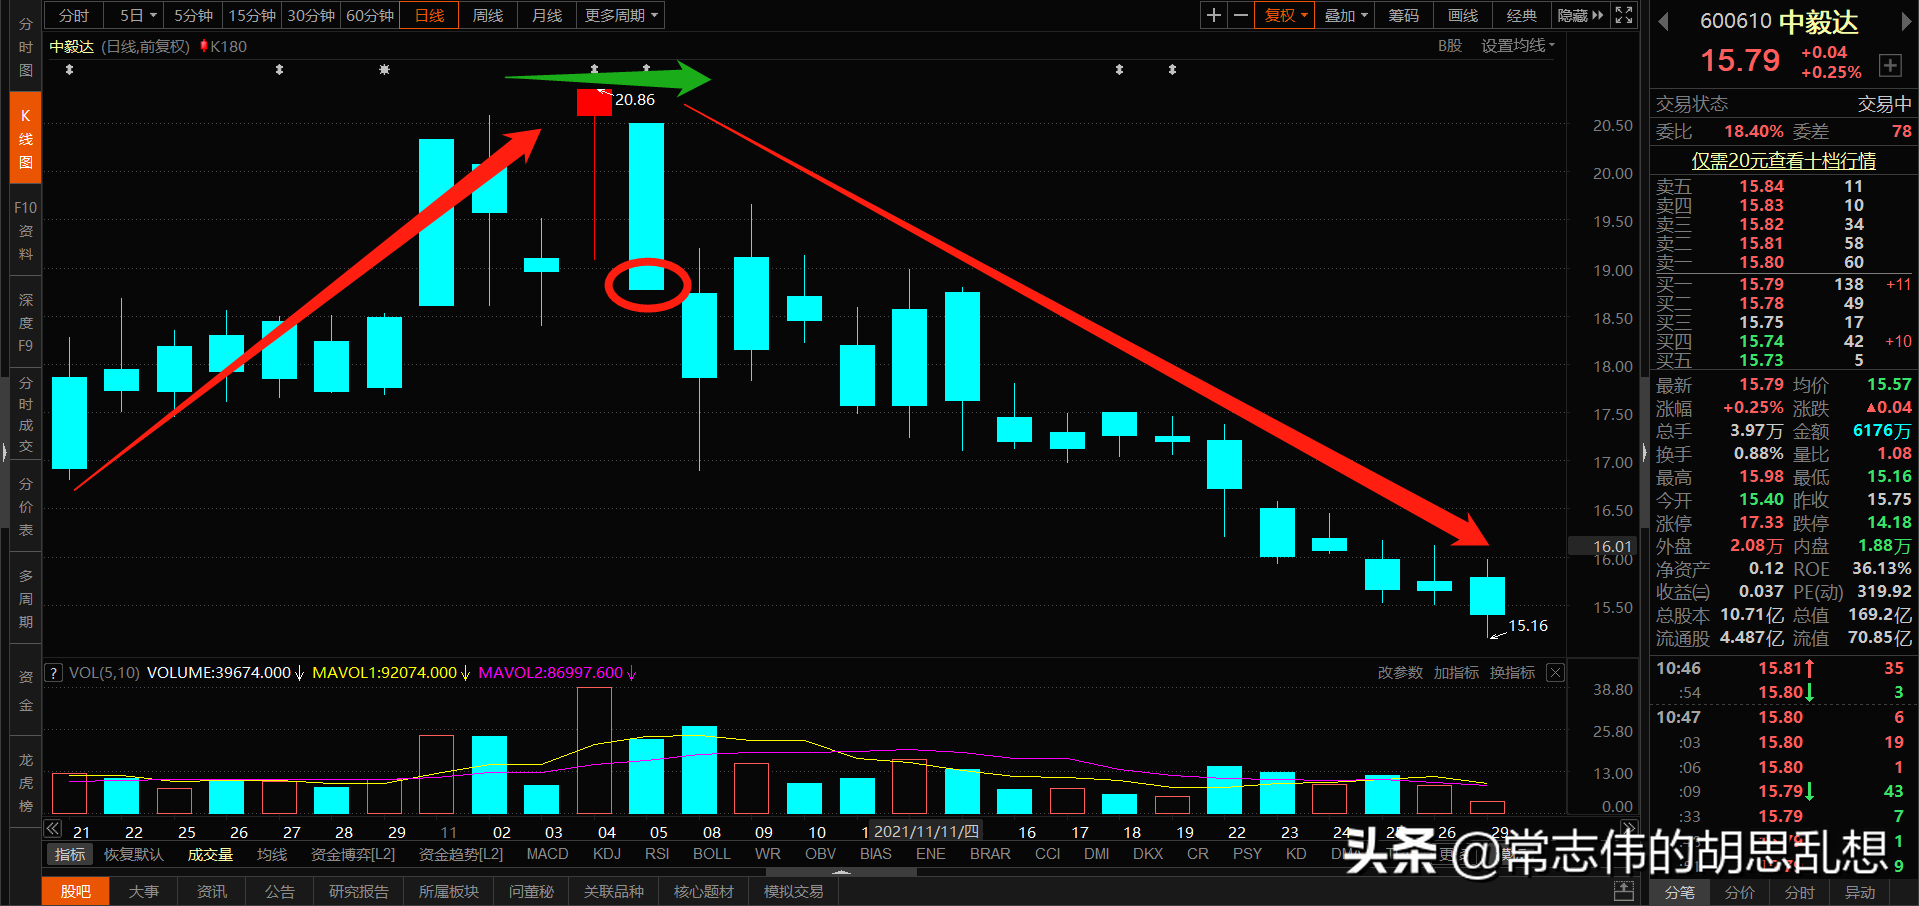
Task: Click the plus icon beside the stock price 15.79
Action: (1891, 65)
